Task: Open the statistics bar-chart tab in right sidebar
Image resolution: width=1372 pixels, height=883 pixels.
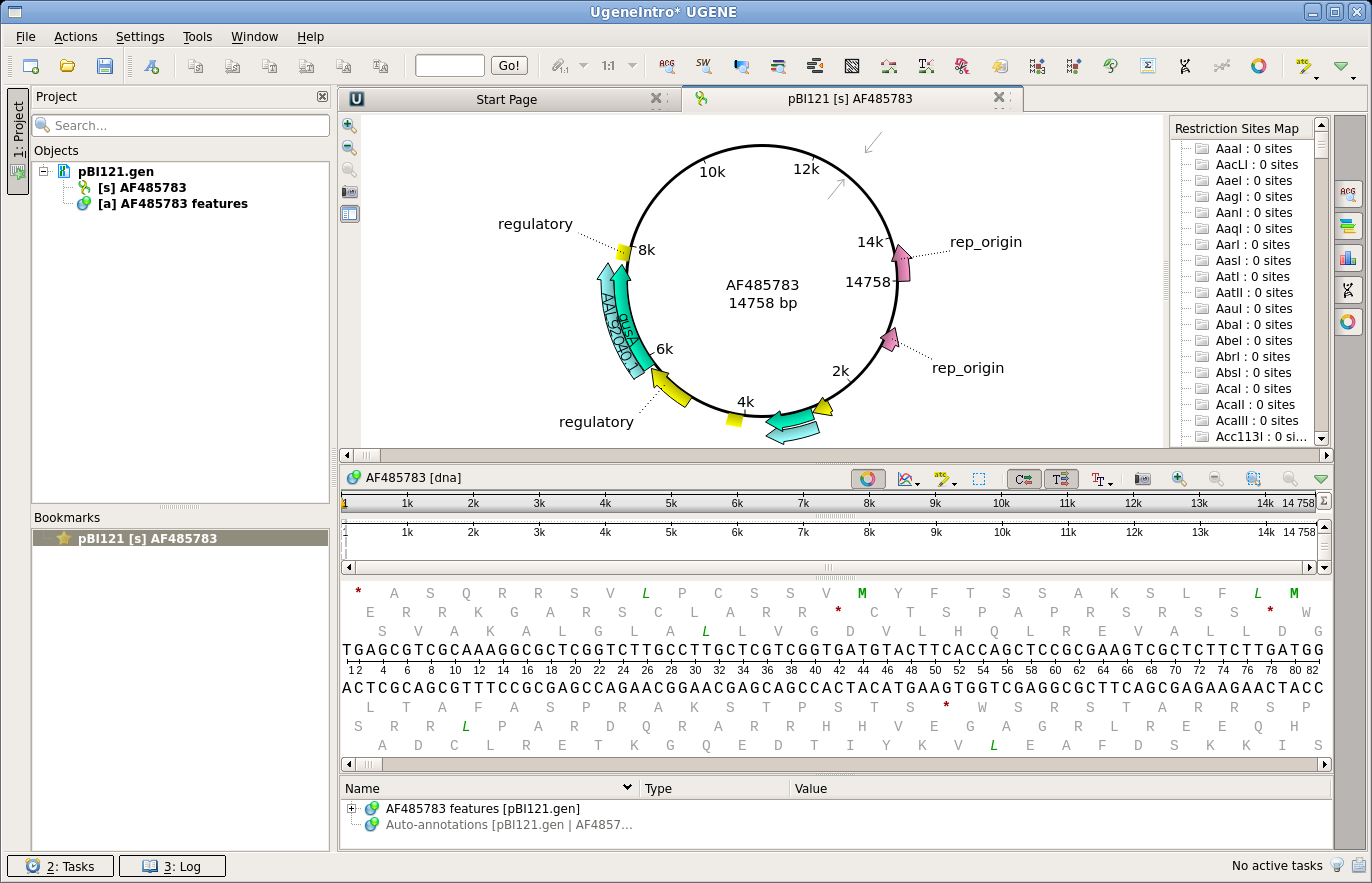Action: coord(1348,258)
